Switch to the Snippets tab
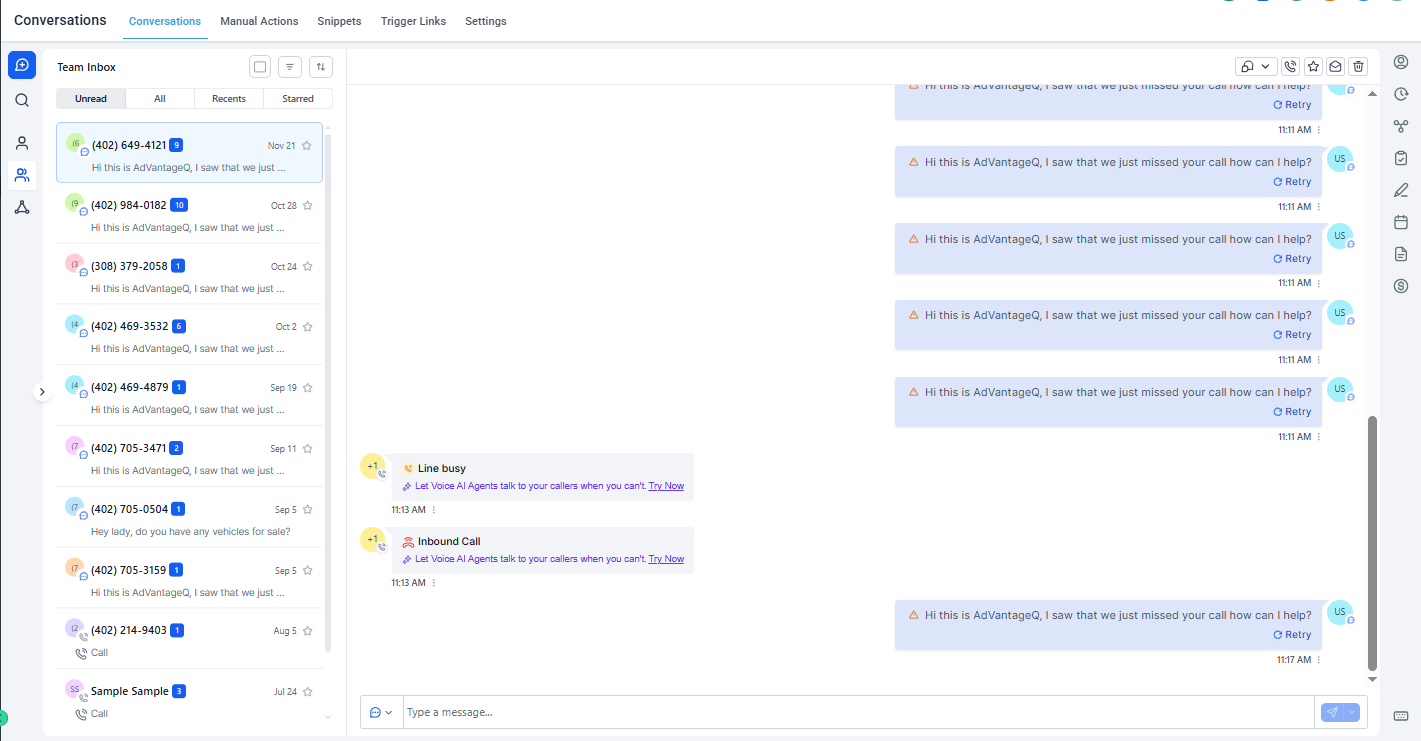This screenshot has width=1421, height=741. pyautogui.click(x=339, y=21)
